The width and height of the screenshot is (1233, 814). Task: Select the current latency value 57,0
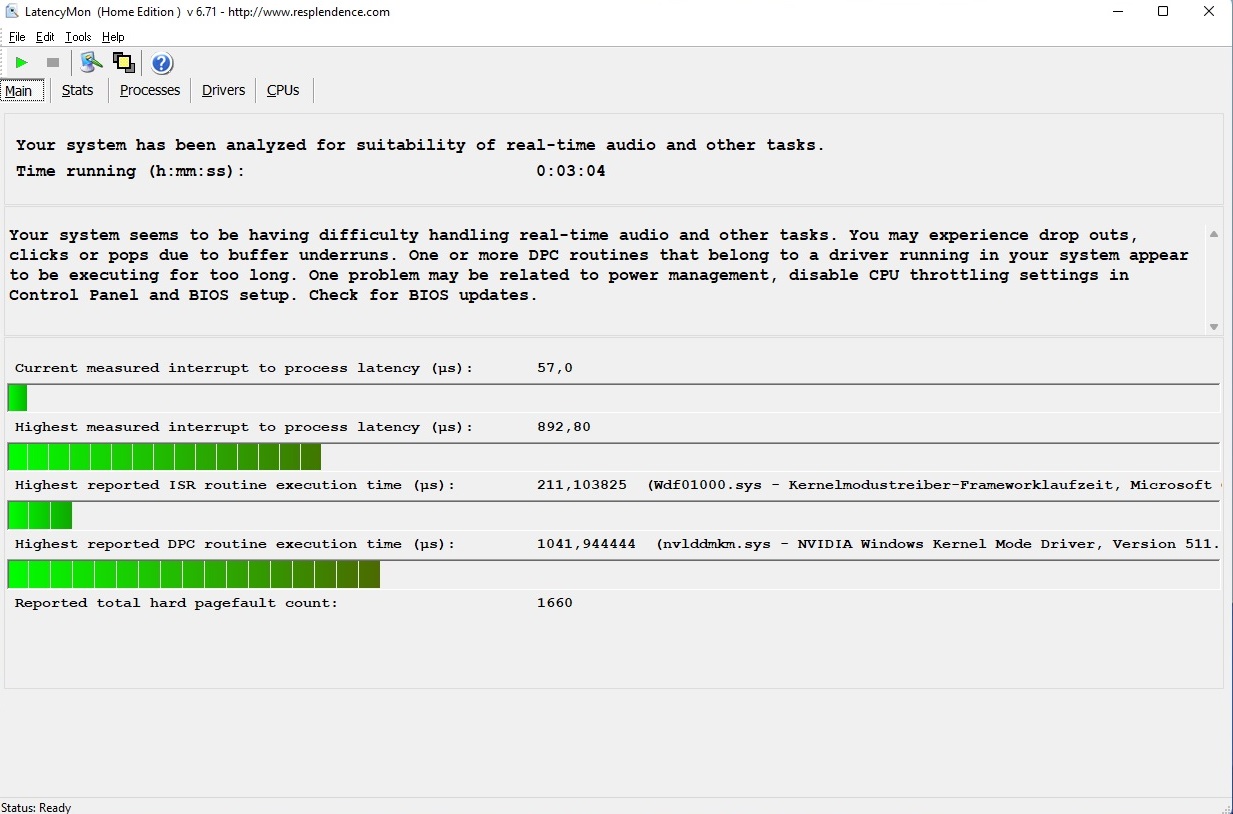tap(555, 368)
